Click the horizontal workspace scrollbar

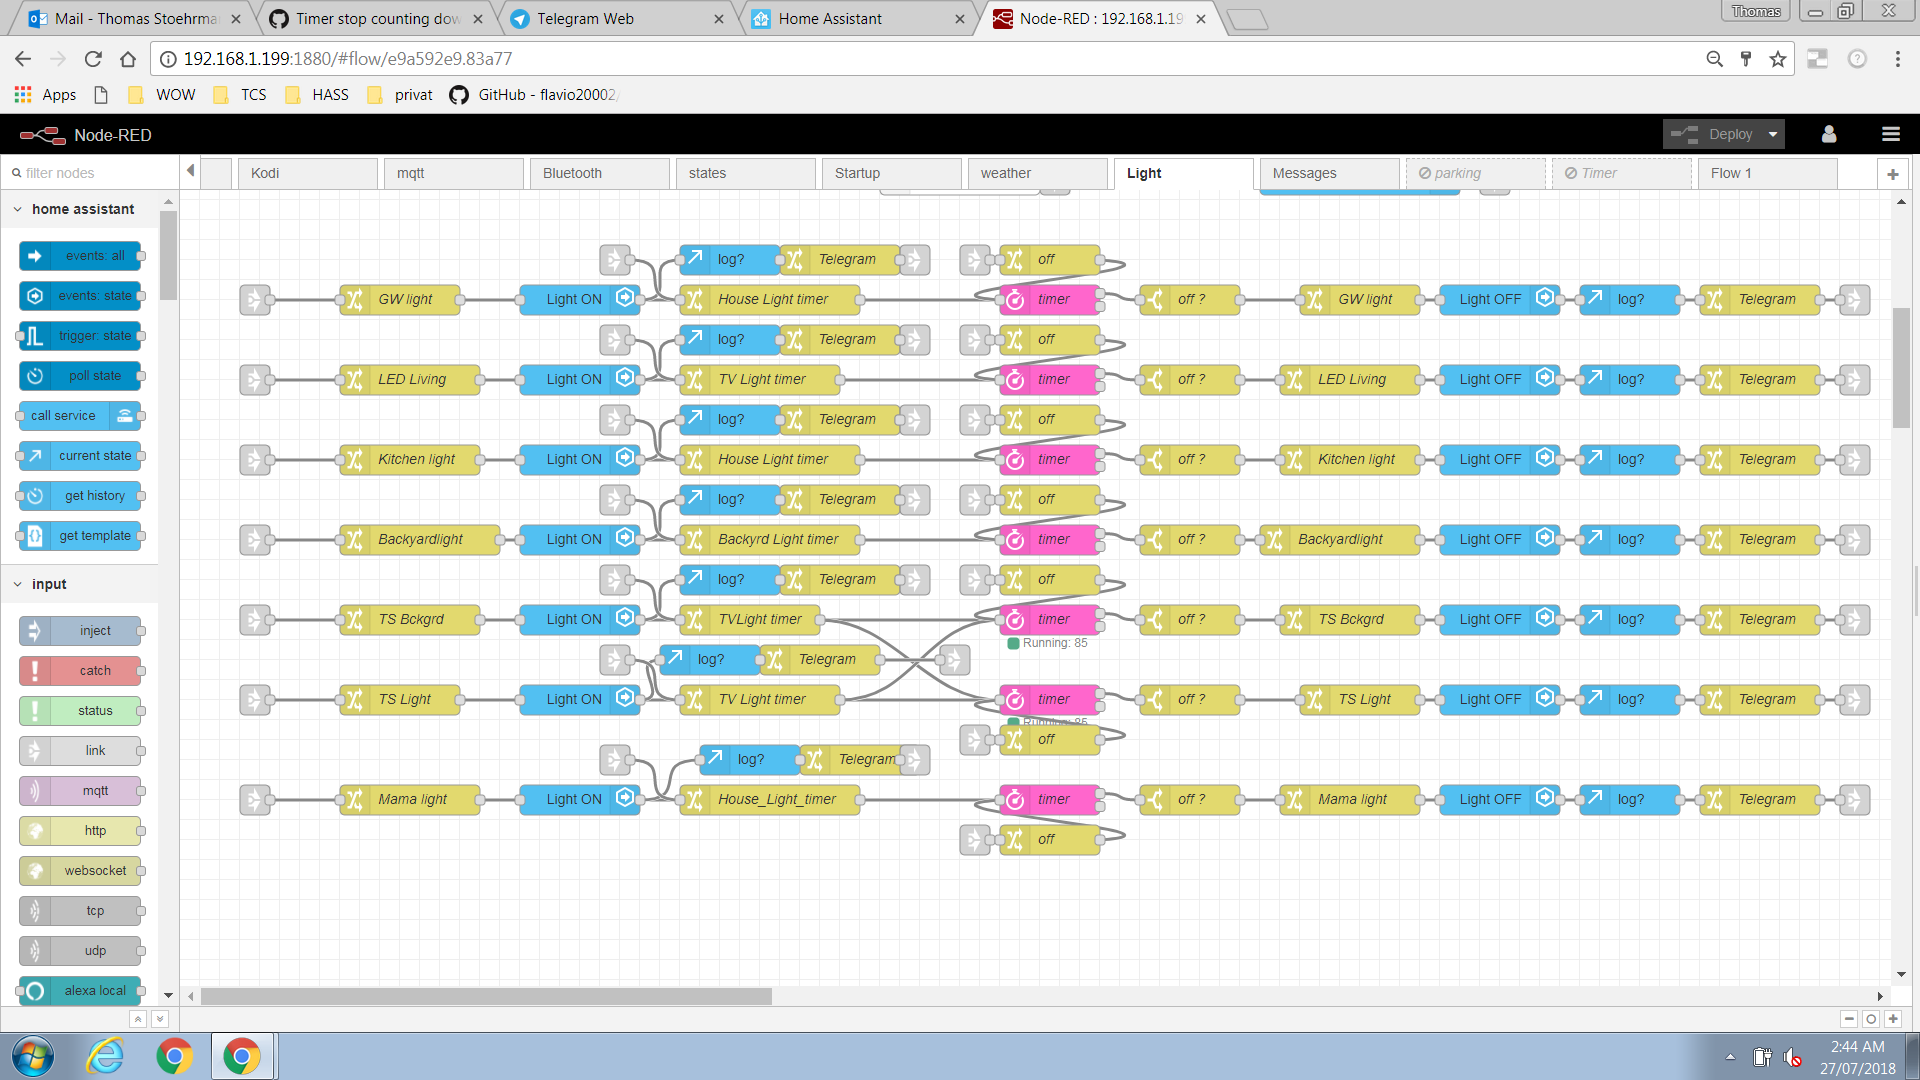pyautogui.click(x=486, y=996)
